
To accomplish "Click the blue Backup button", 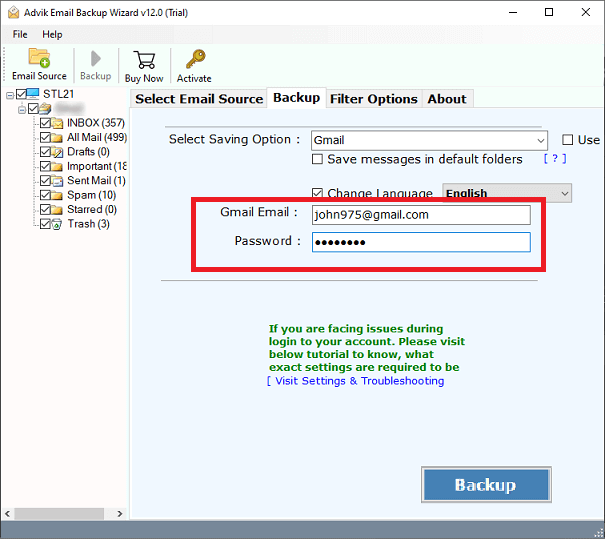I will pyautogui.click(x=486, y=485).
